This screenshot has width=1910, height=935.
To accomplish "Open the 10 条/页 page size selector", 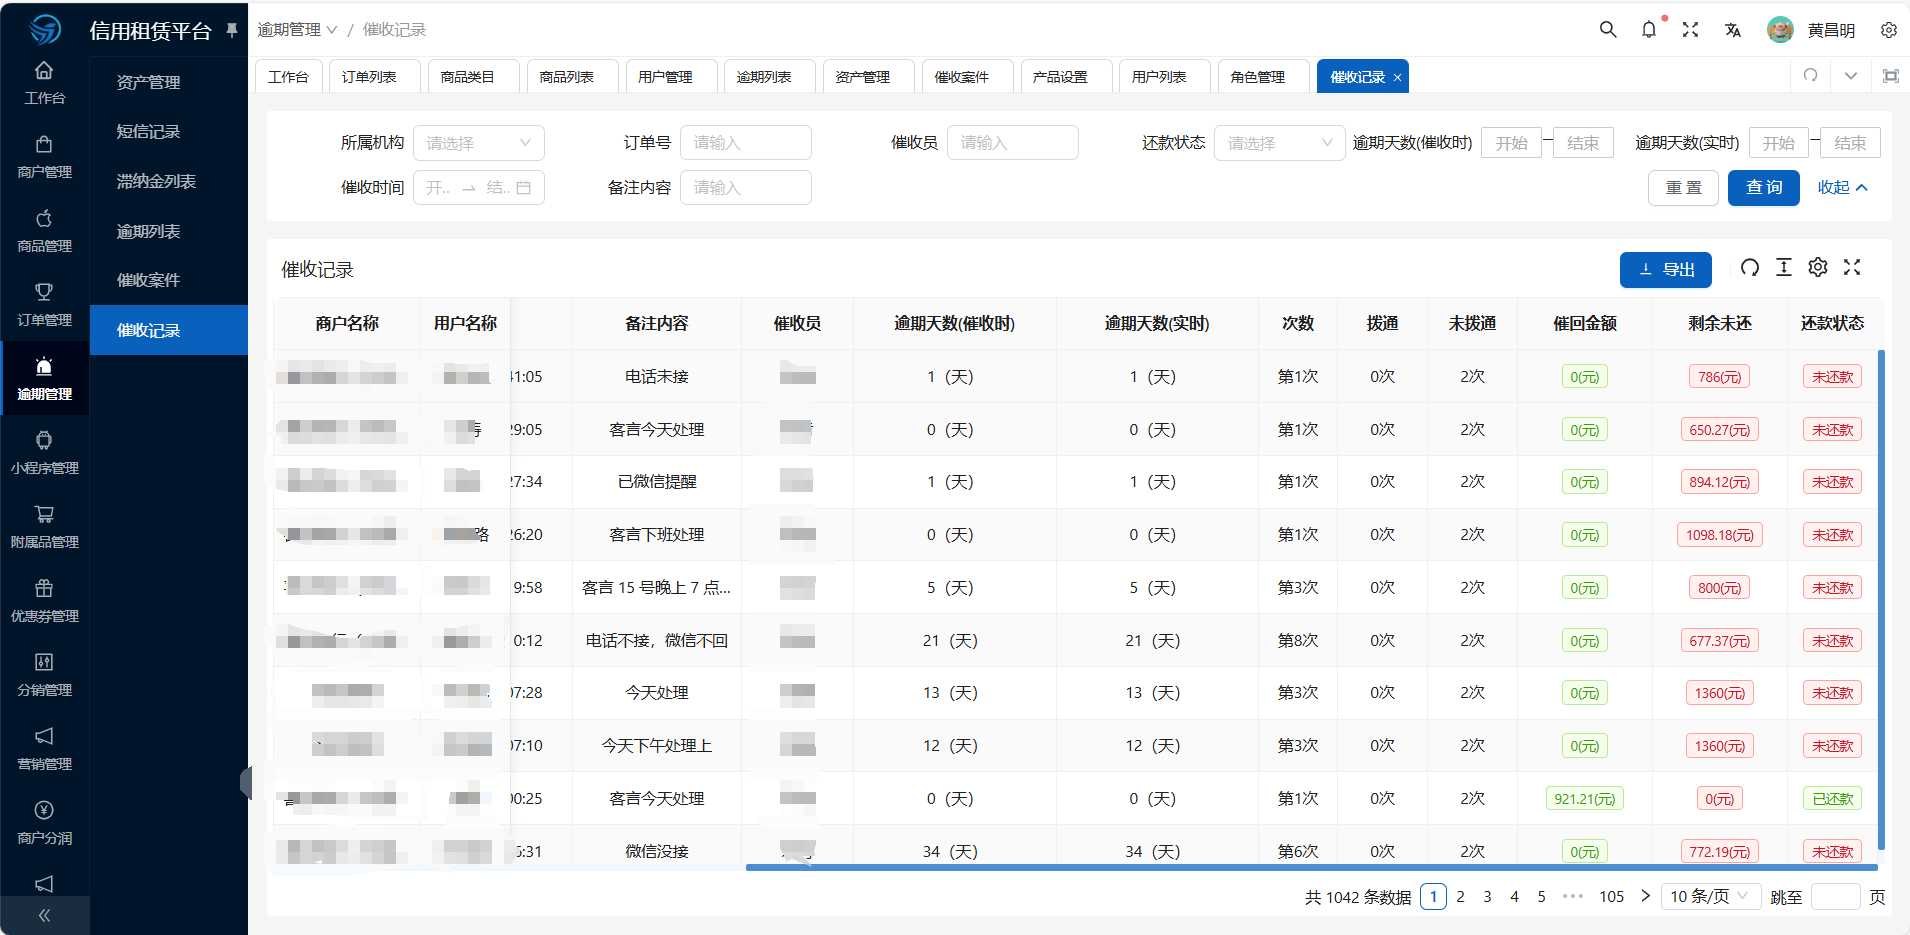I will tap(1709, 896).
